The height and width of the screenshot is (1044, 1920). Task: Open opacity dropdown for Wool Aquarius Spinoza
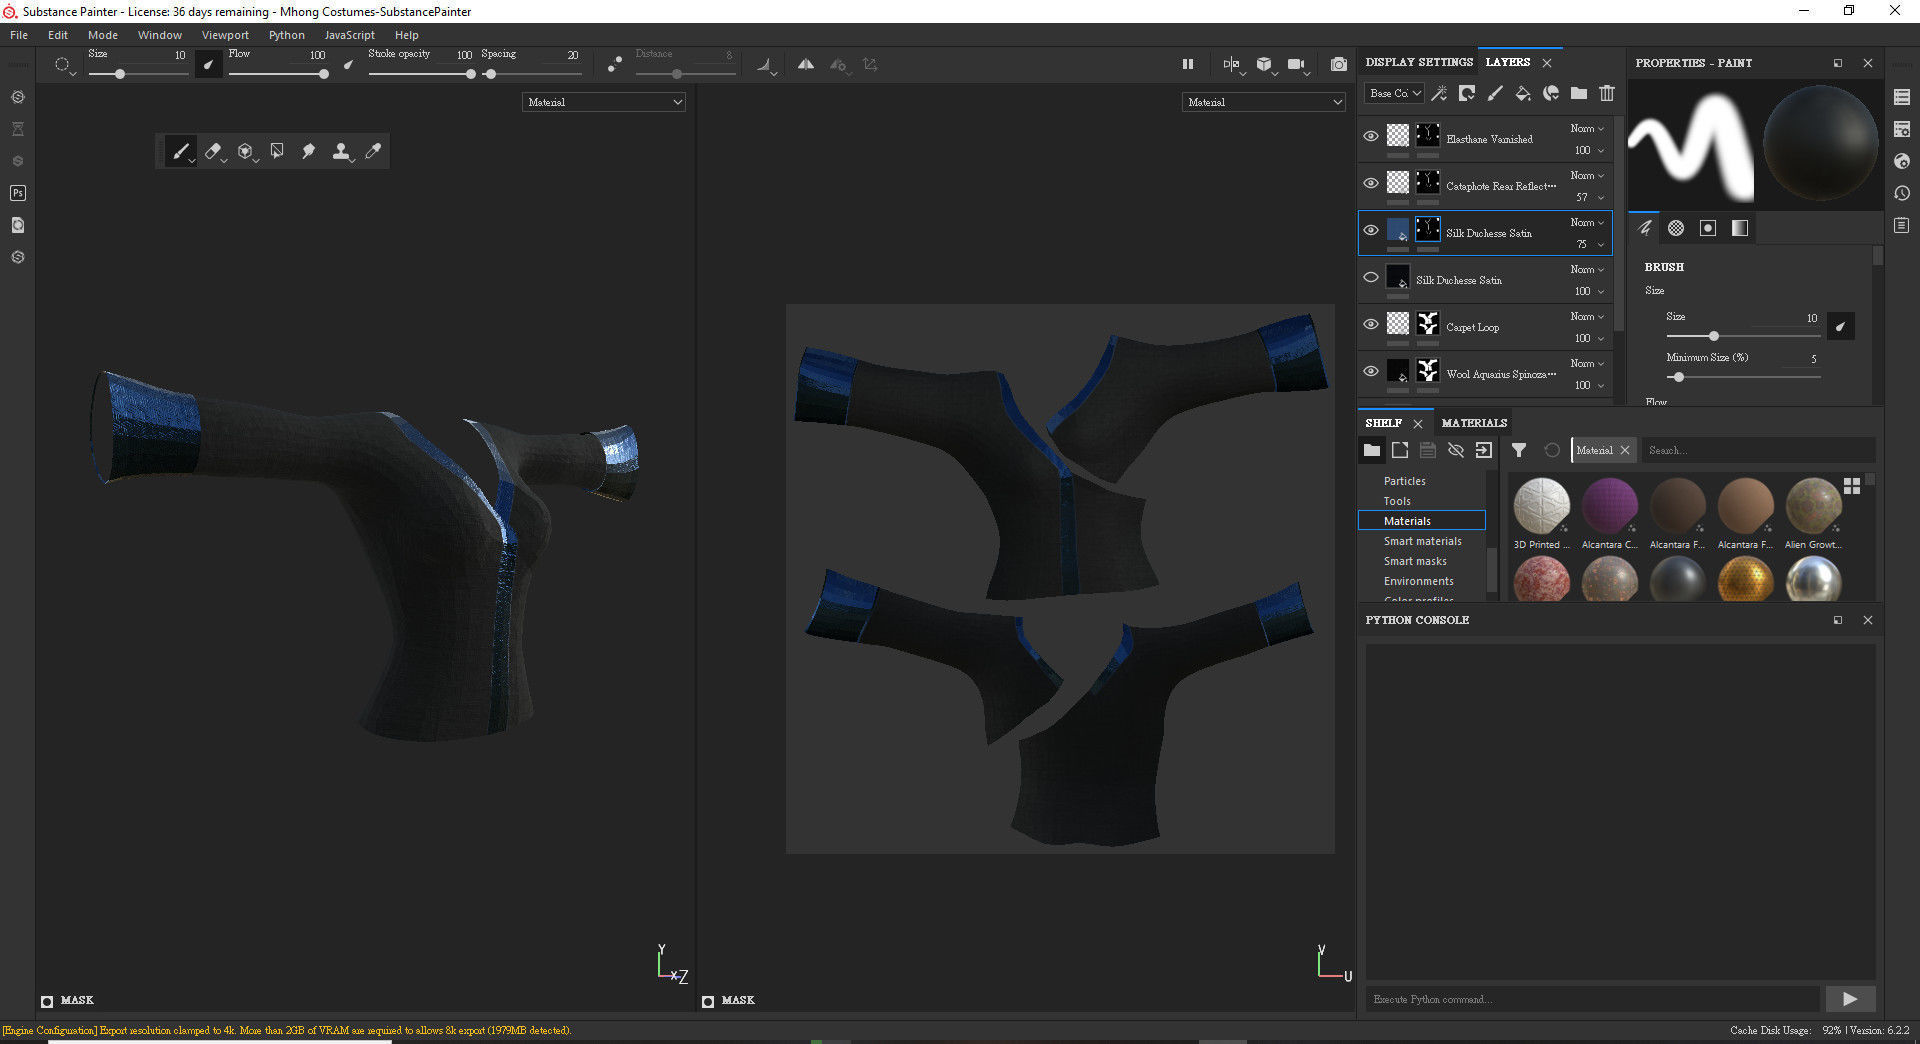(1588, 385)
